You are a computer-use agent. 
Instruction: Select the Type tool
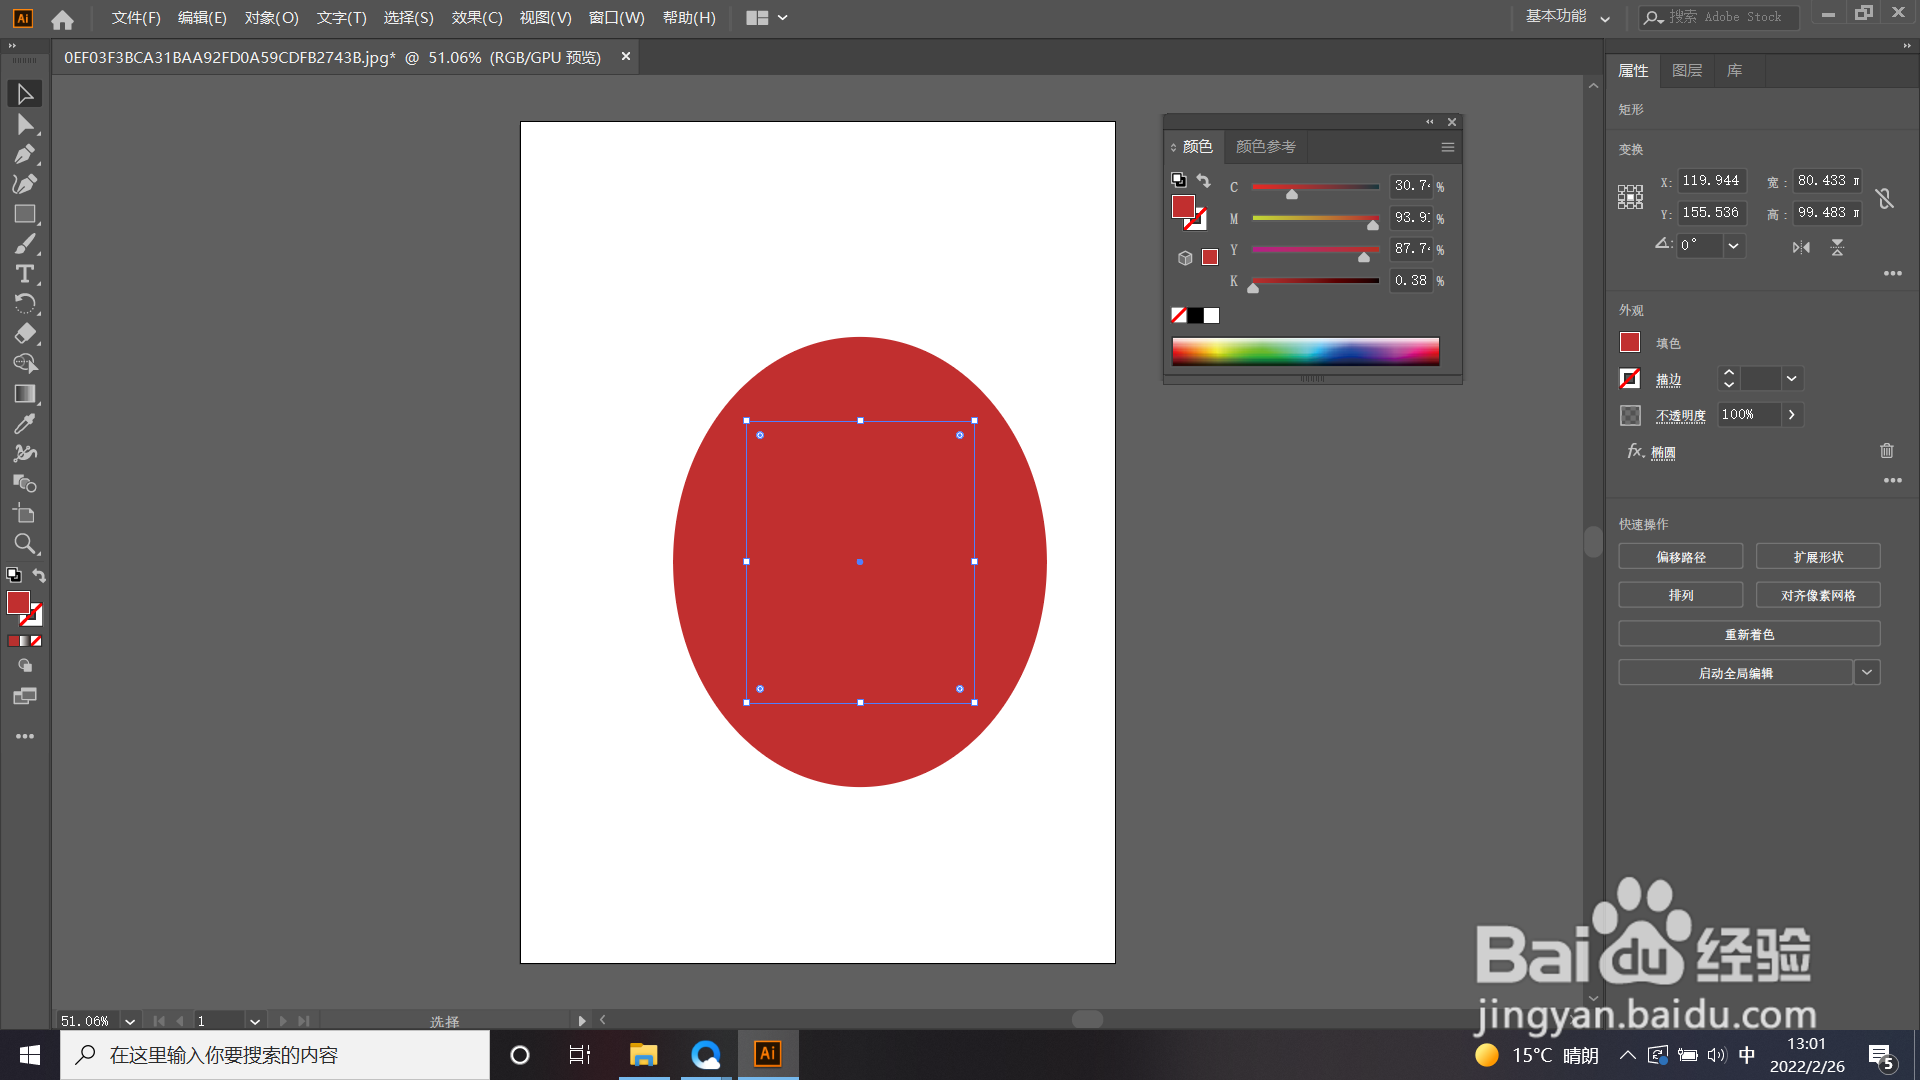[x=25, y=274]
